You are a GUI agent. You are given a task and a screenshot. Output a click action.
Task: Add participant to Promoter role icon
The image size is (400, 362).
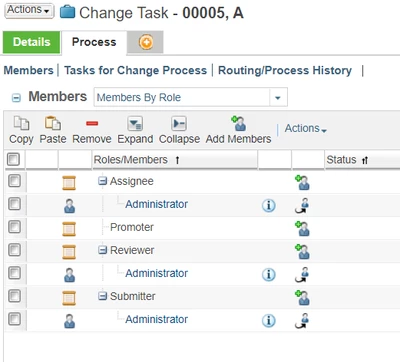[x=302, y=229]
